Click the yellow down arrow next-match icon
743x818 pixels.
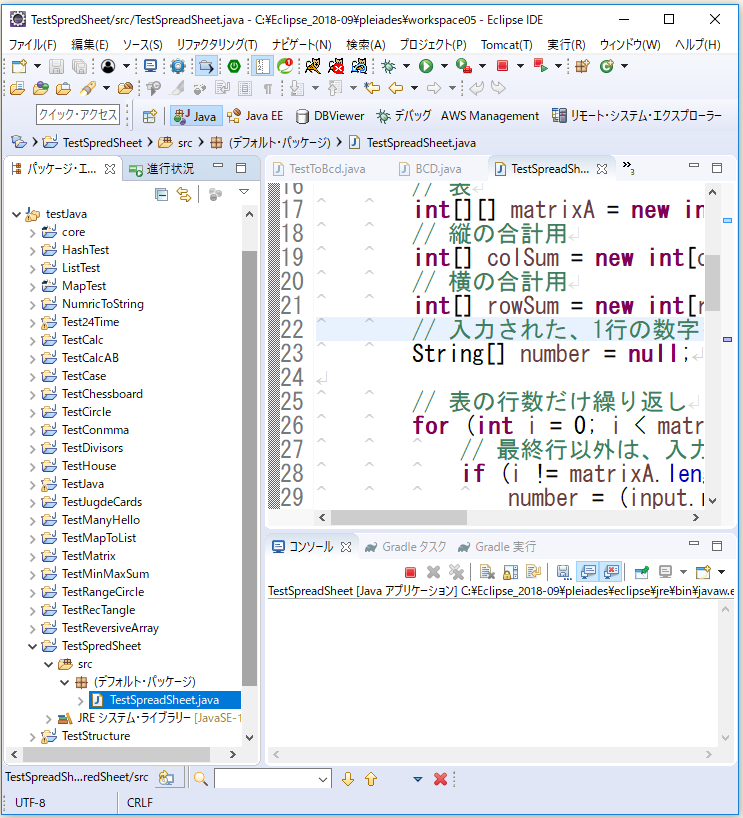(347, 779)
